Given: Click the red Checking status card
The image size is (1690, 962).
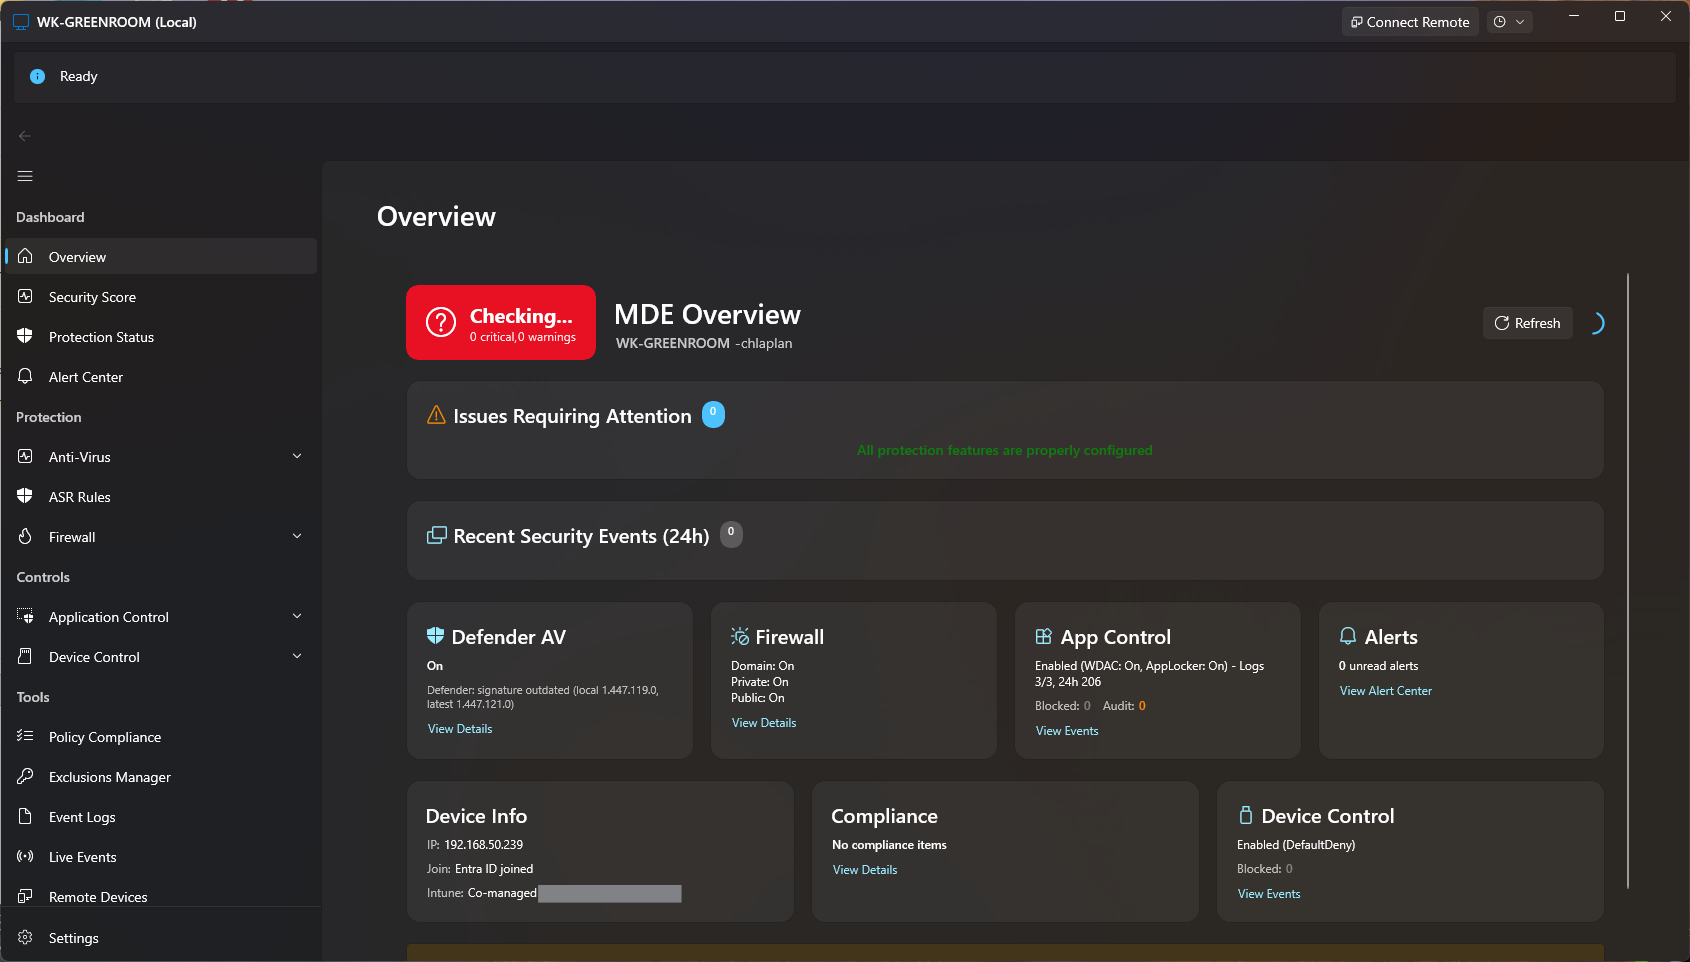Looking at the screenshot, I should [x=500, y=322].
